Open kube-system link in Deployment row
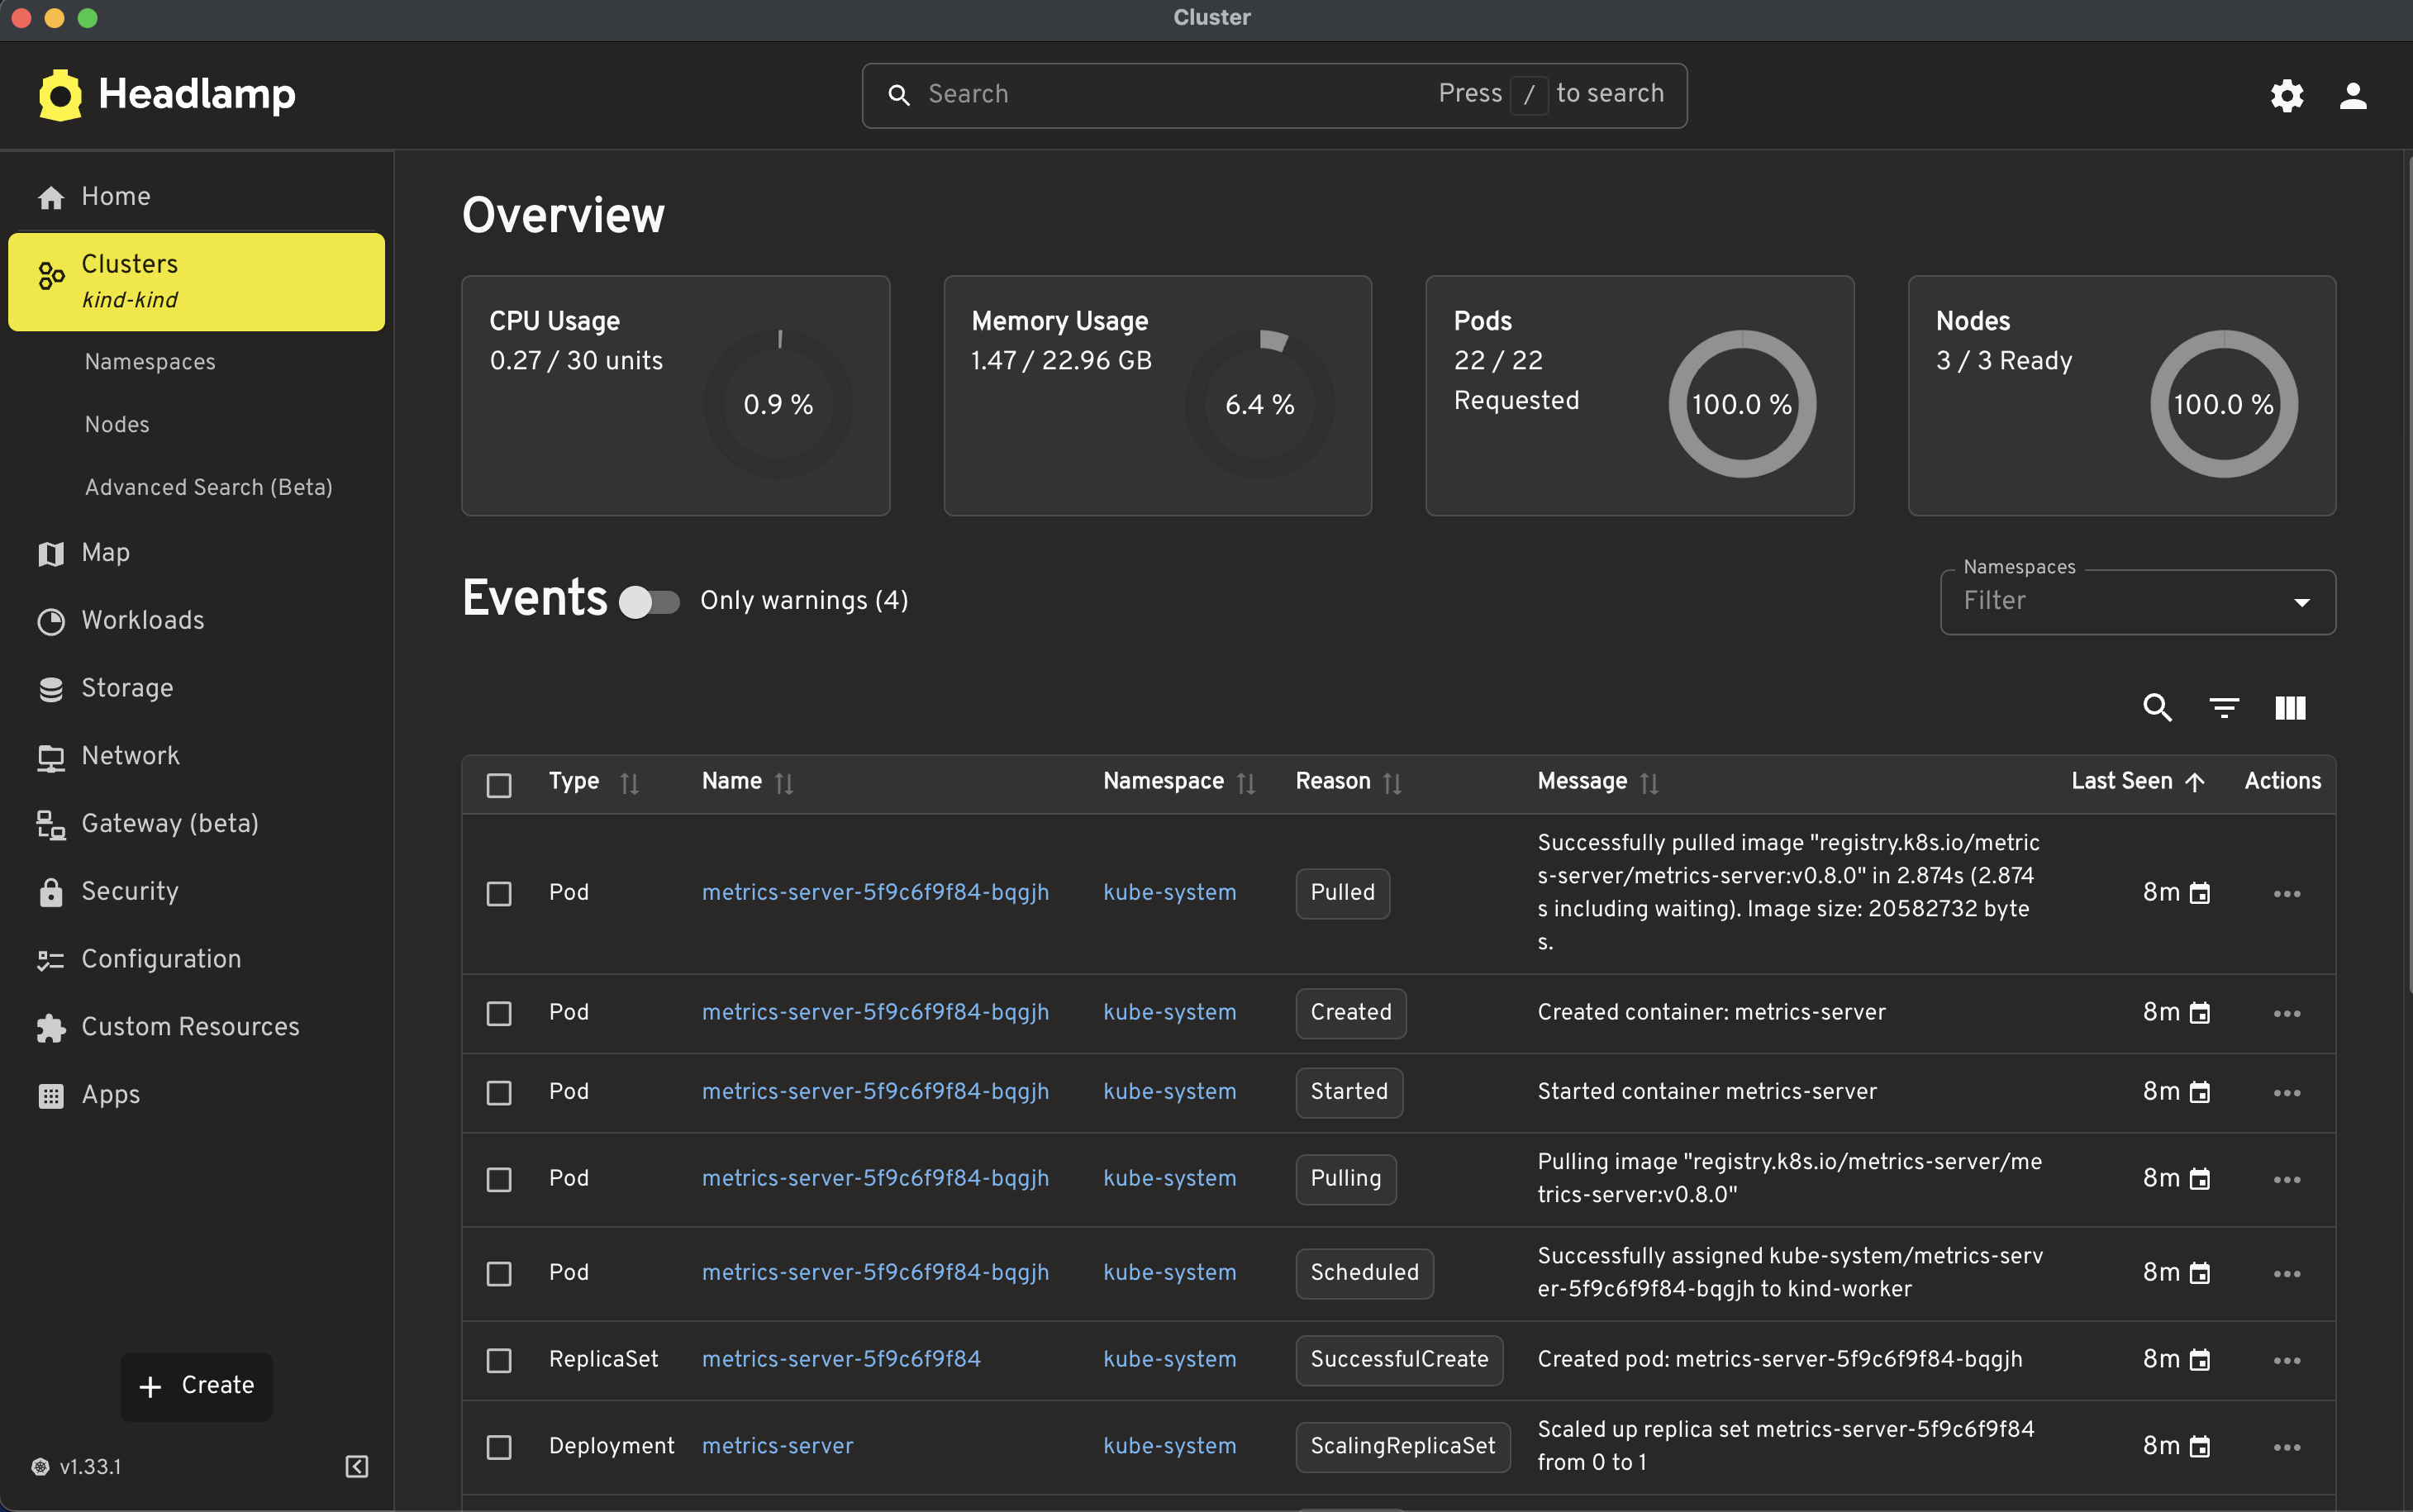 [1169, 1446]
